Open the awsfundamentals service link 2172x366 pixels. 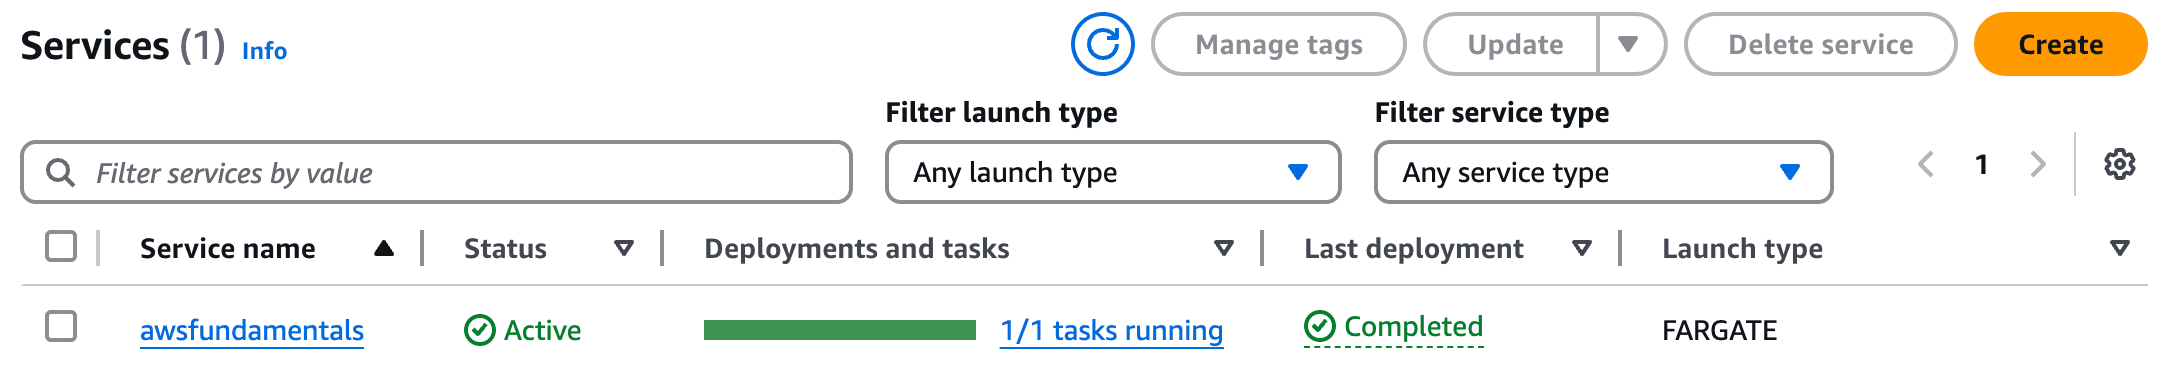(x=252, y=330)
